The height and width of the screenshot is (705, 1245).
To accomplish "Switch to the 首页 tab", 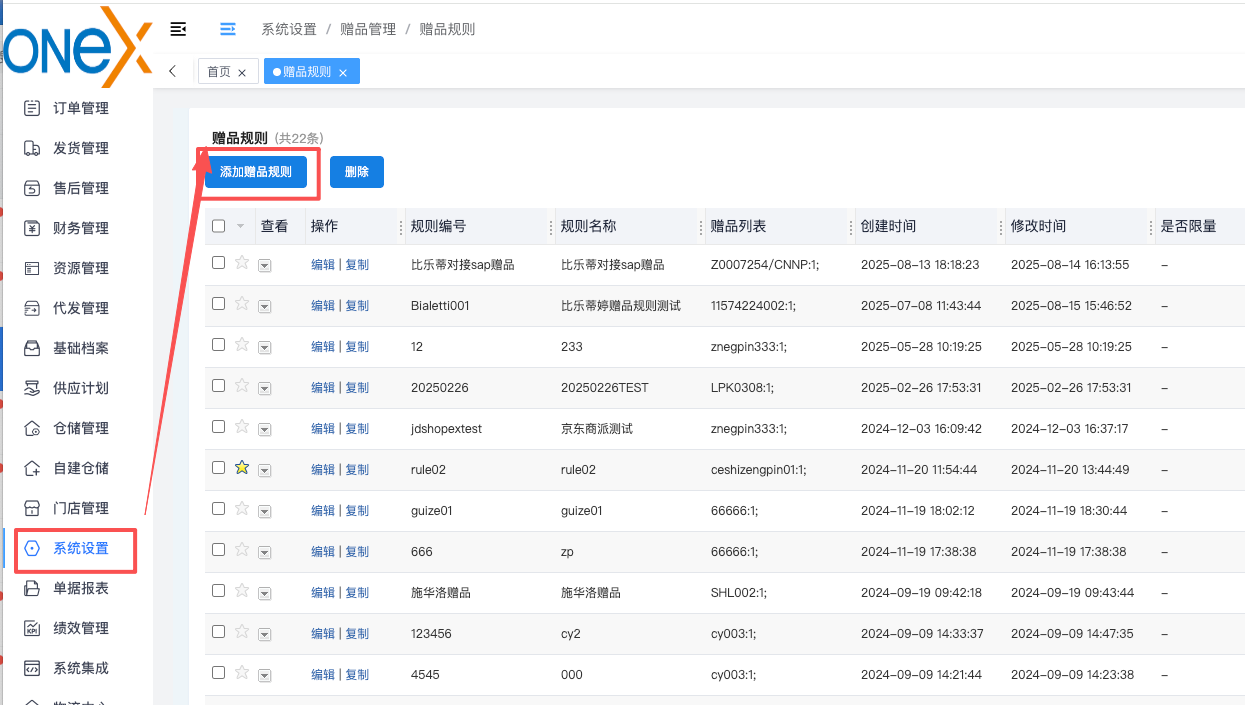I will (219, 72).
